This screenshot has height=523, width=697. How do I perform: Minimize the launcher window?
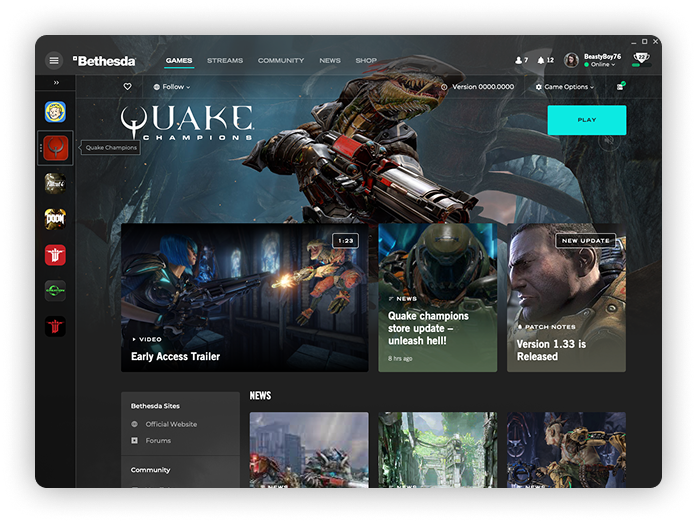pyautogui.click(x=634, y=42)
